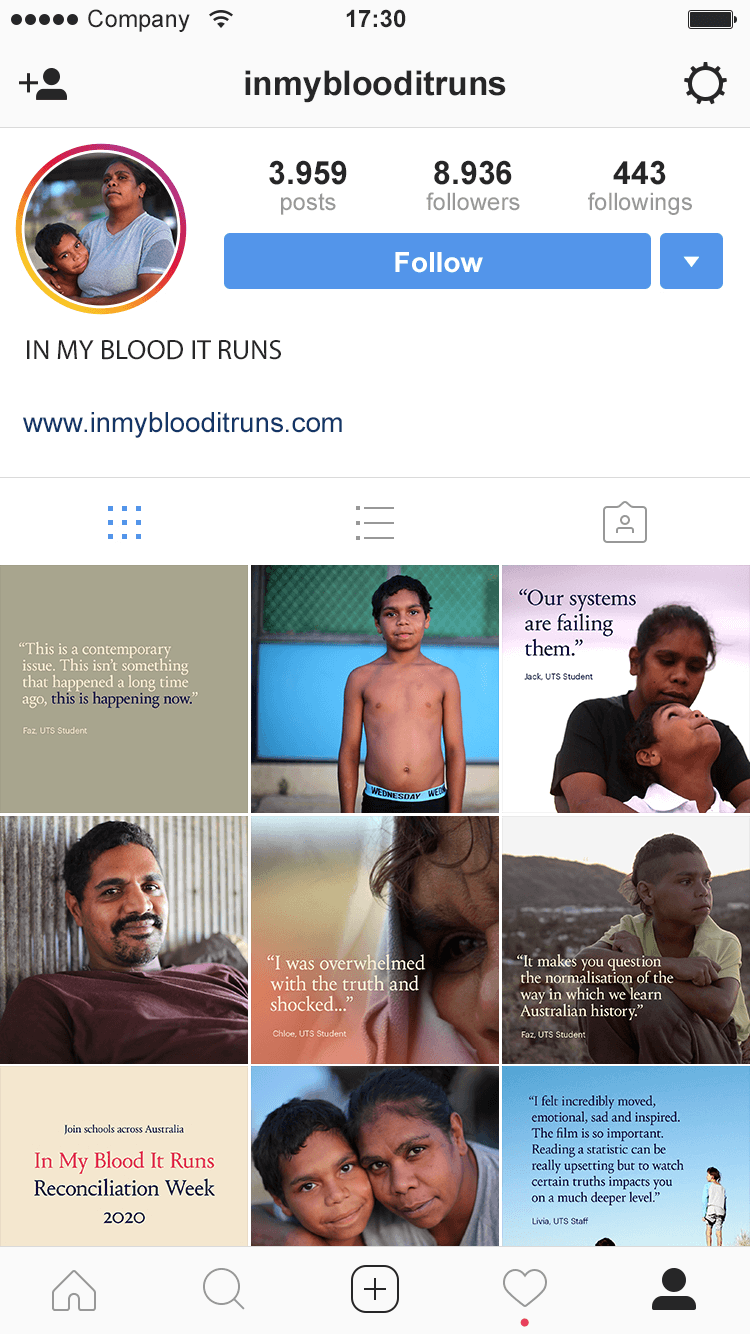
Task: Open the search magnifier icon
Action: [x=223, y=1290]
